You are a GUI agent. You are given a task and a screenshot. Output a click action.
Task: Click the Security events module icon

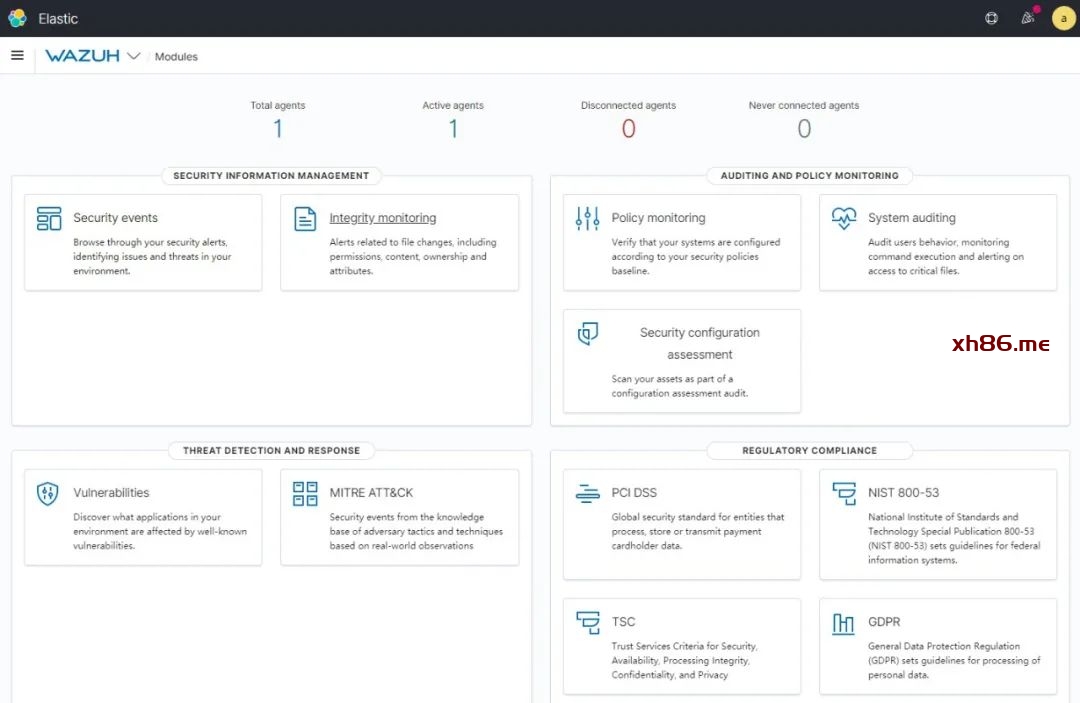pos(49,219)
